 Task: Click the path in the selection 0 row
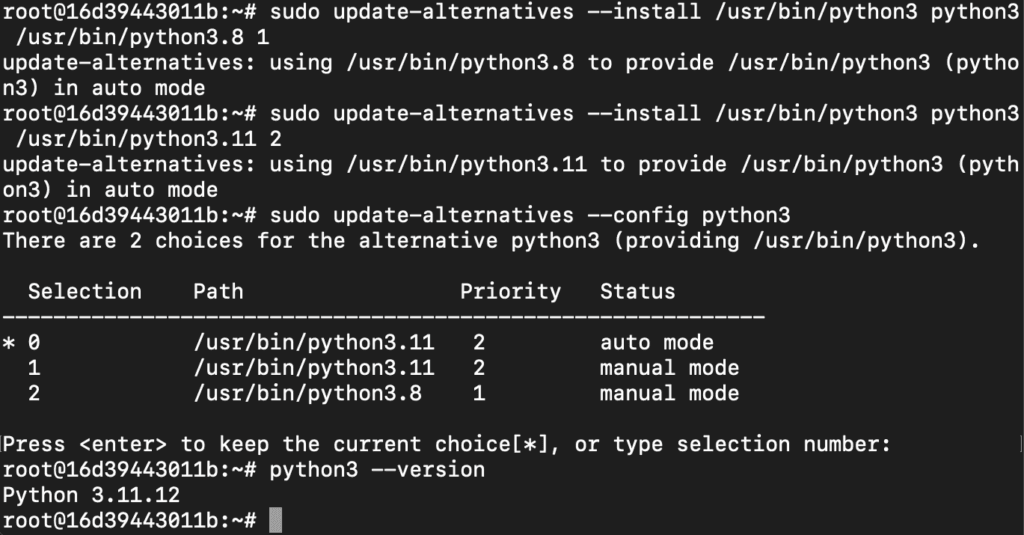[x=313, y=343]
